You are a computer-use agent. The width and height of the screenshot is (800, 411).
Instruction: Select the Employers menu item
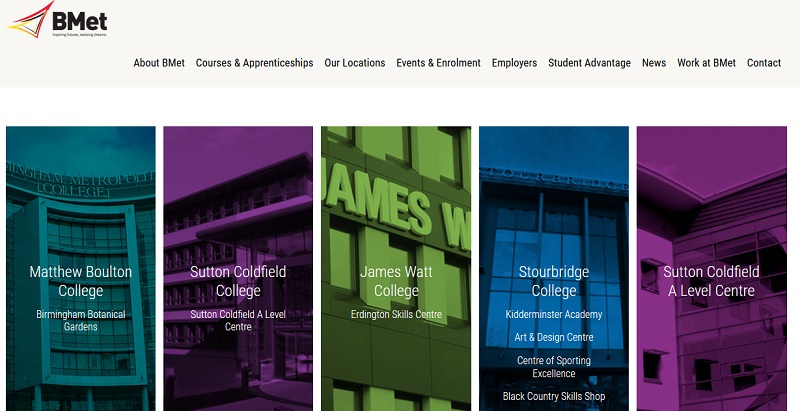point(514,63)
